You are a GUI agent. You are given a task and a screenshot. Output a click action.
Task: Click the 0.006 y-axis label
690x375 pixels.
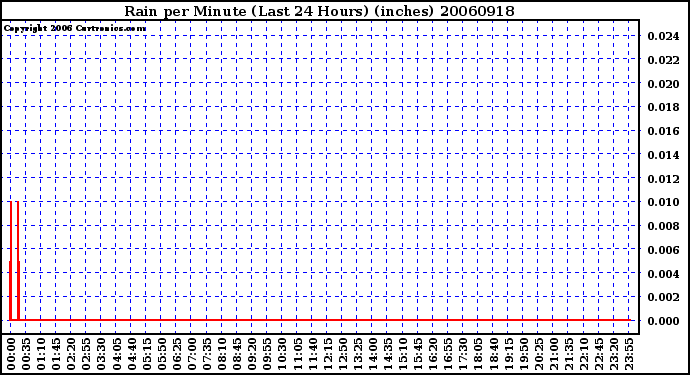point(663,250)
